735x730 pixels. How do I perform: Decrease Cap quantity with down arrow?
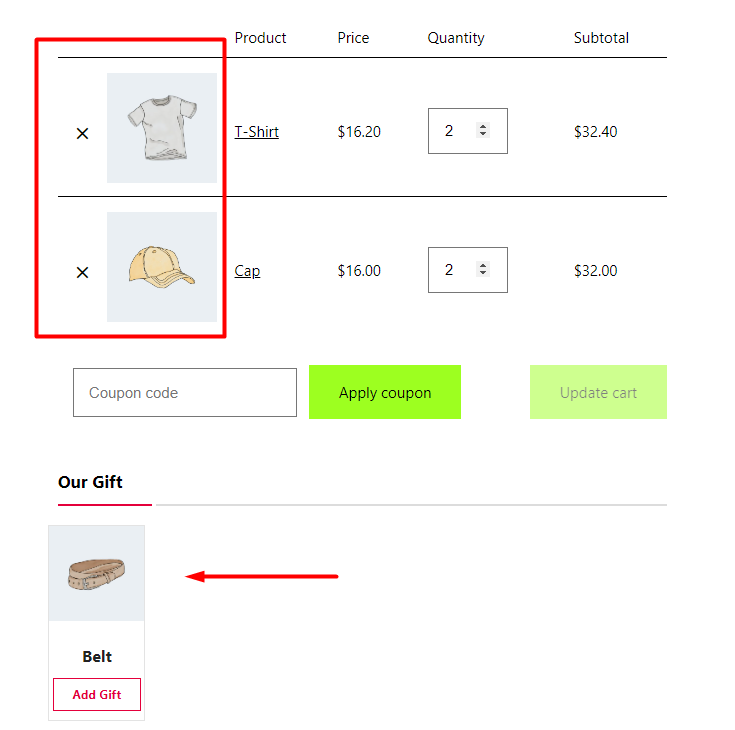click(483, 272)
